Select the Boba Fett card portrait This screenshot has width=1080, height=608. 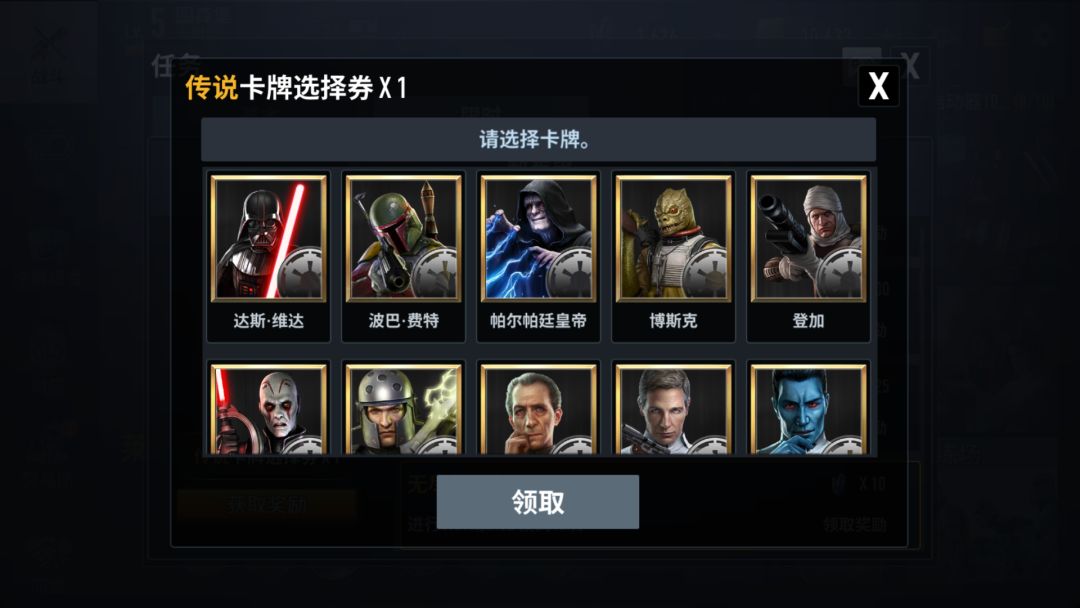click(x=404, y=238)
